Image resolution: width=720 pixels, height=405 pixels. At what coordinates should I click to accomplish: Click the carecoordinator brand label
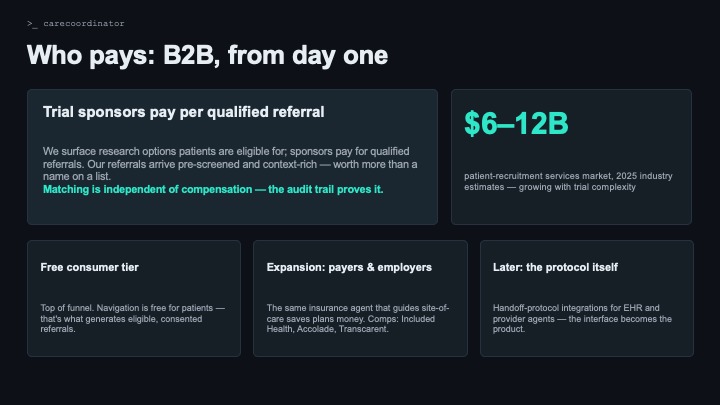(x=84, y=23)
